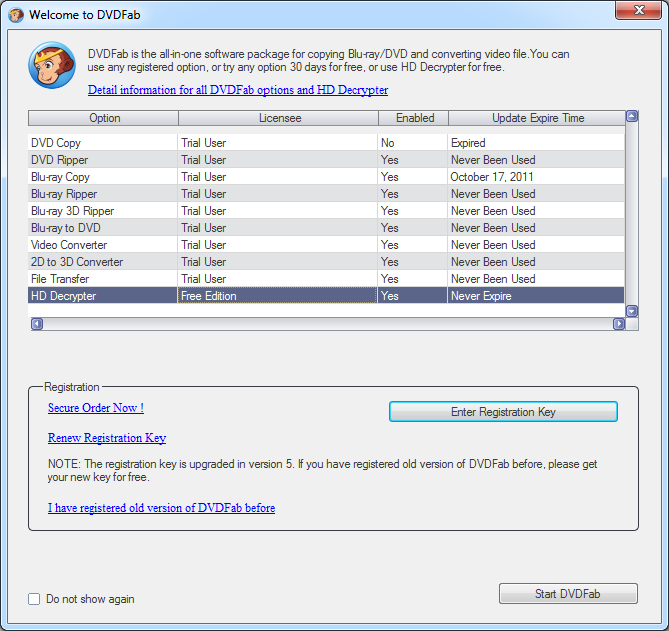Select the HD Decrypter row

(326, 296)
